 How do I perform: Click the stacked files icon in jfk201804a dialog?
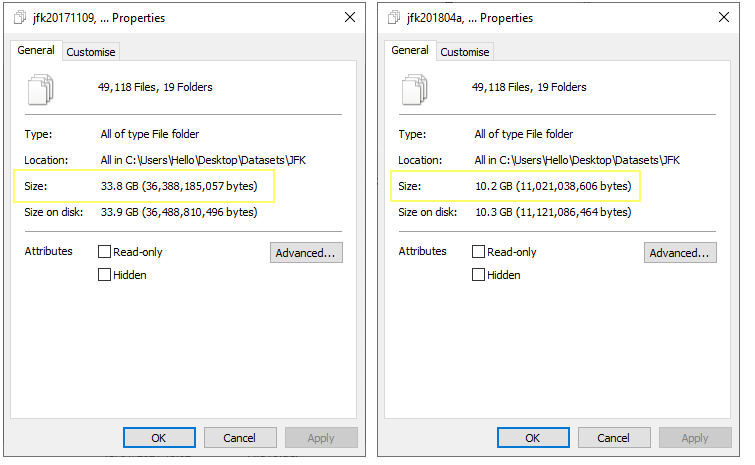point(416,89)
